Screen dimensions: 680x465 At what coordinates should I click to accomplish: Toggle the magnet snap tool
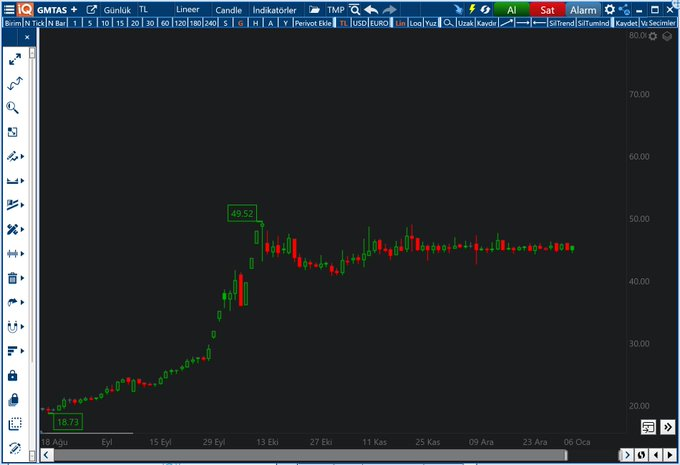pos(15,327)
